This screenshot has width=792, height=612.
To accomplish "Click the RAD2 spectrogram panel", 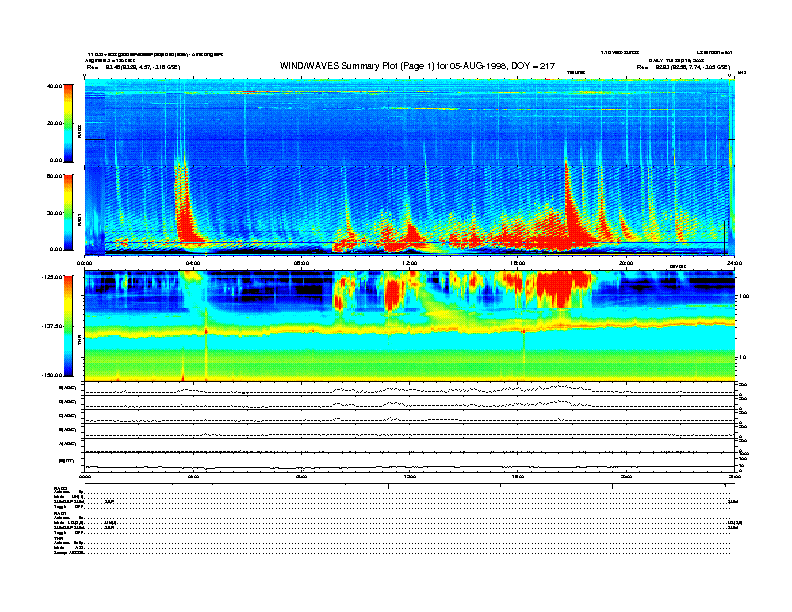I will point(410,122).
